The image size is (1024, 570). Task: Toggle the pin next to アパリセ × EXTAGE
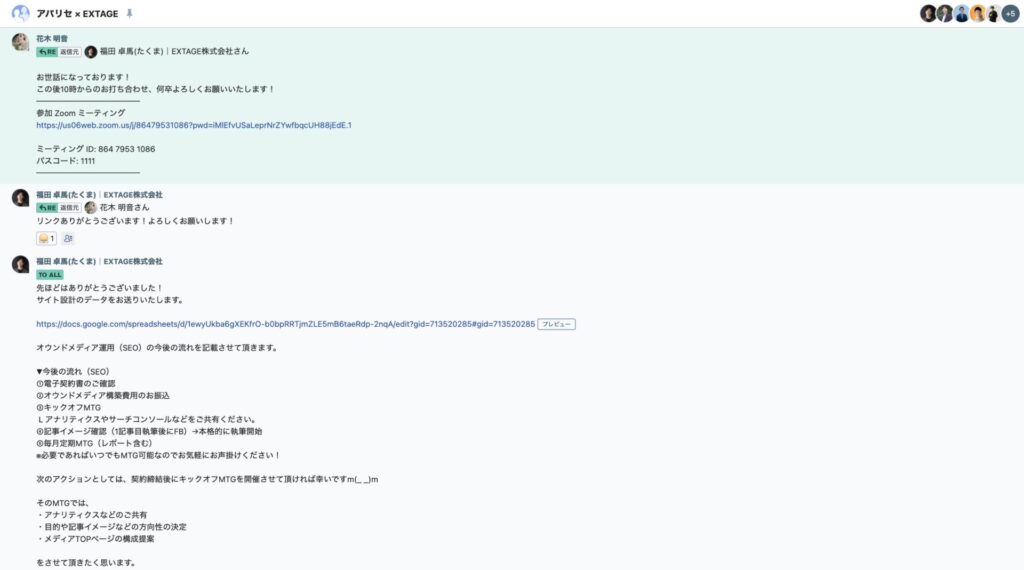129,14
